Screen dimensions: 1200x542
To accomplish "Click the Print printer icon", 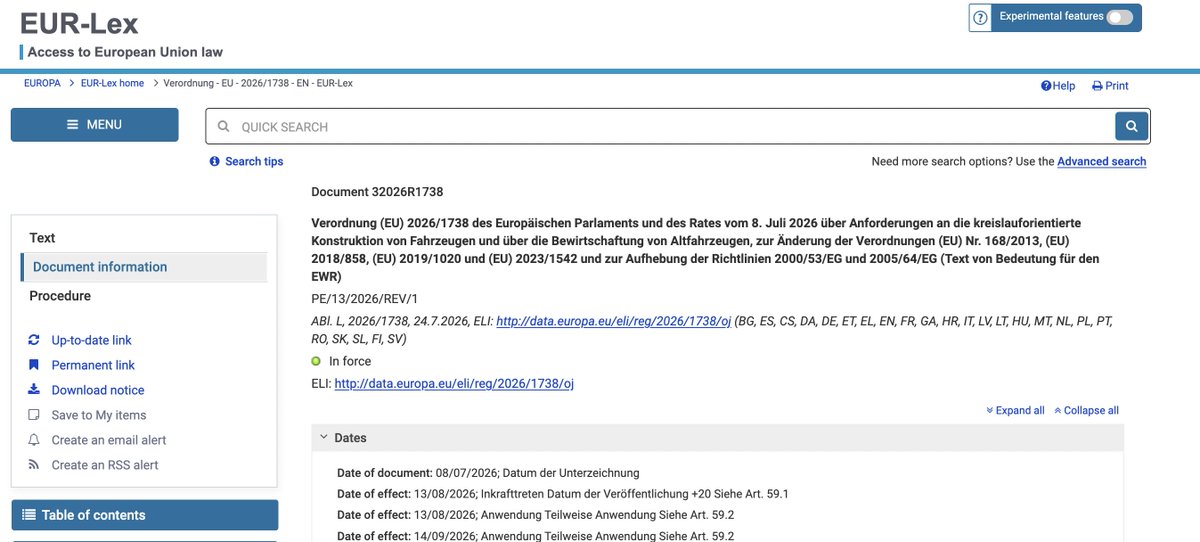I will coord(1097,86).
